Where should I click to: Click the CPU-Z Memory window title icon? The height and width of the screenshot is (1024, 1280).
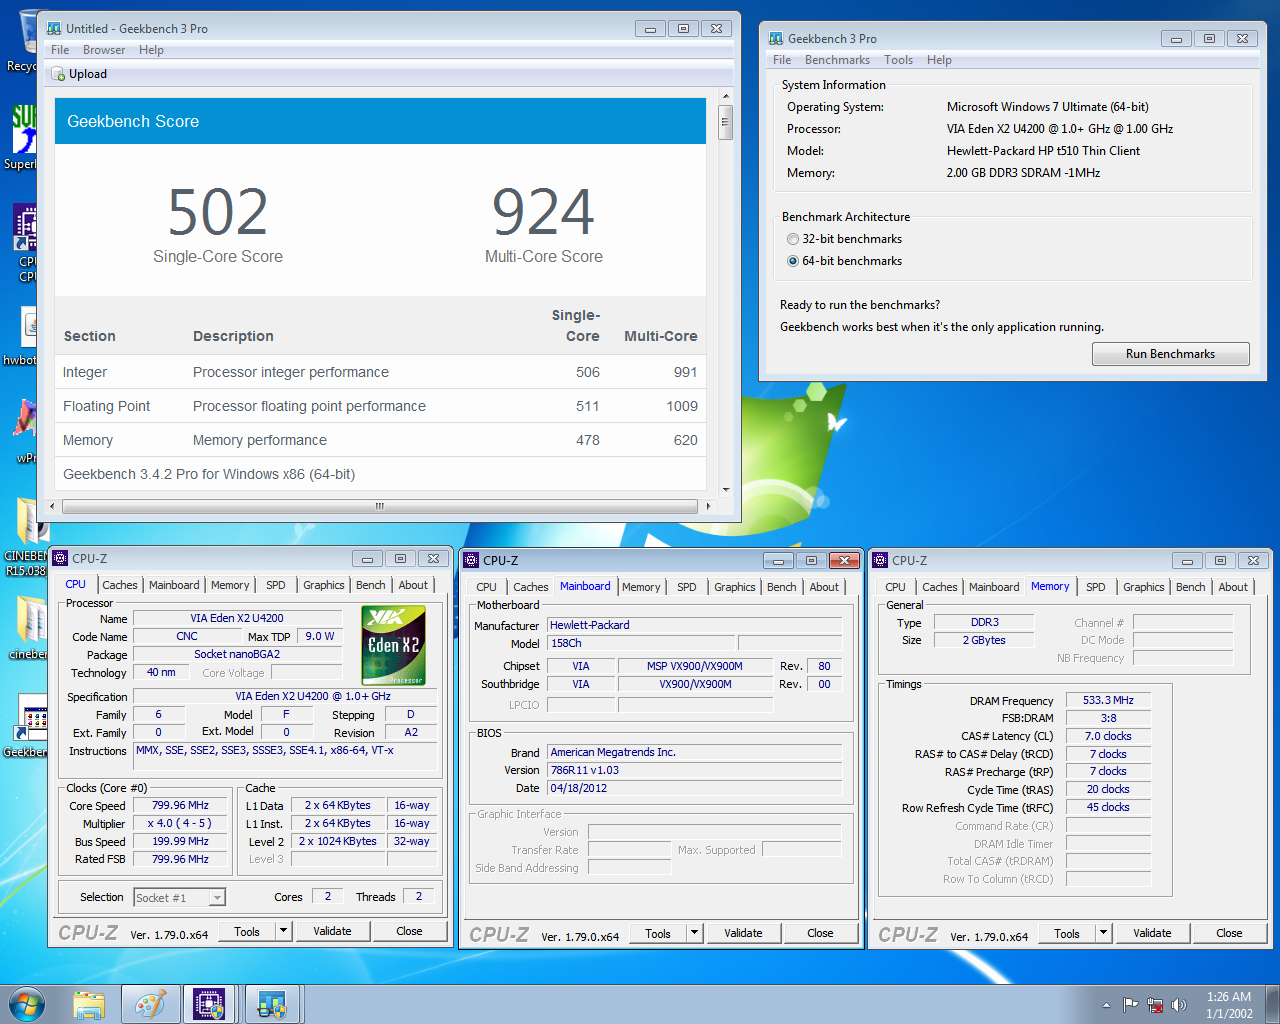[881, 560]
